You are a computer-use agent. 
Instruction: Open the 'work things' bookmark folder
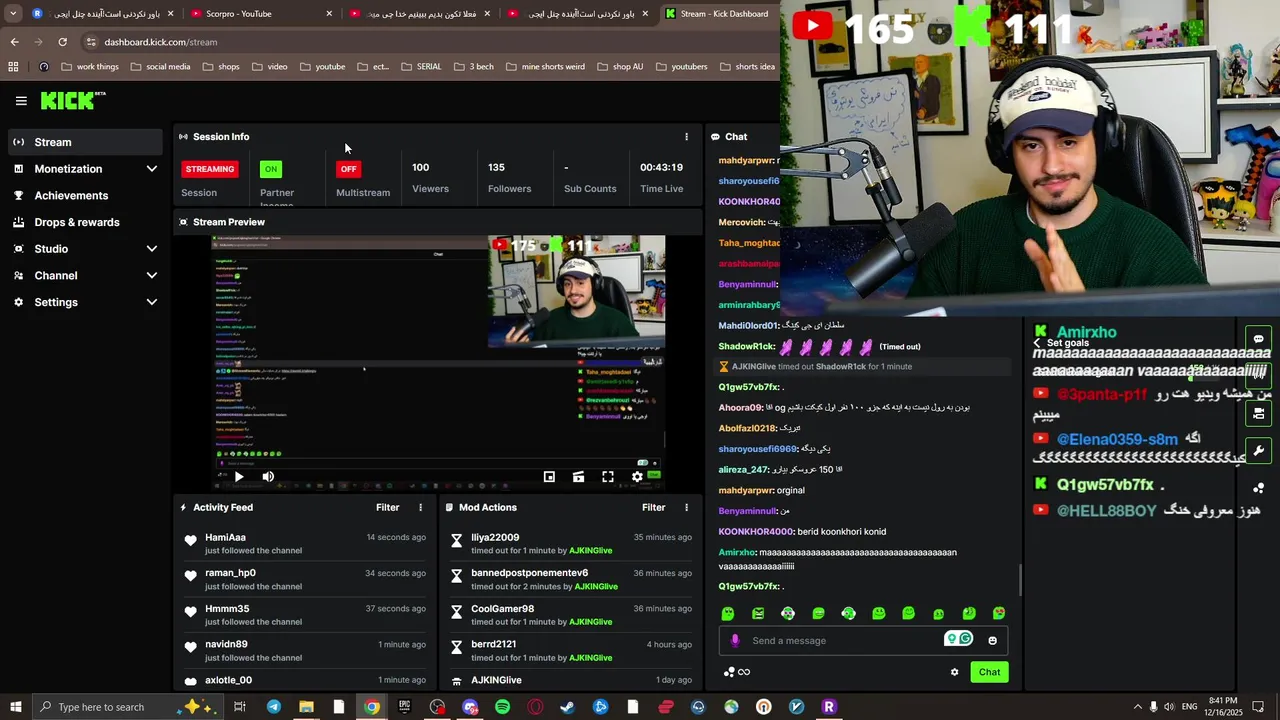[x=90, y=67]
